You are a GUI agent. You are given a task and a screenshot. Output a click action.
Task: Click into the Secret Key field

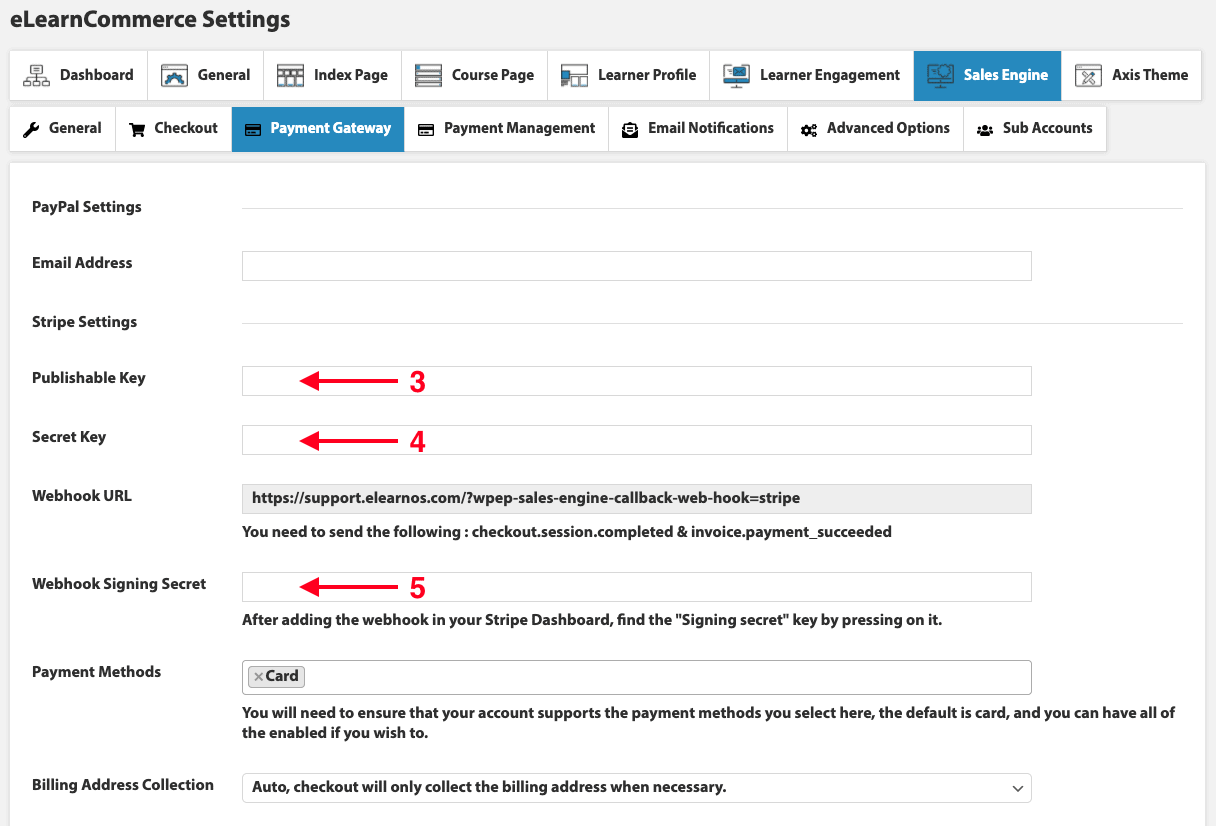point(636,440)
